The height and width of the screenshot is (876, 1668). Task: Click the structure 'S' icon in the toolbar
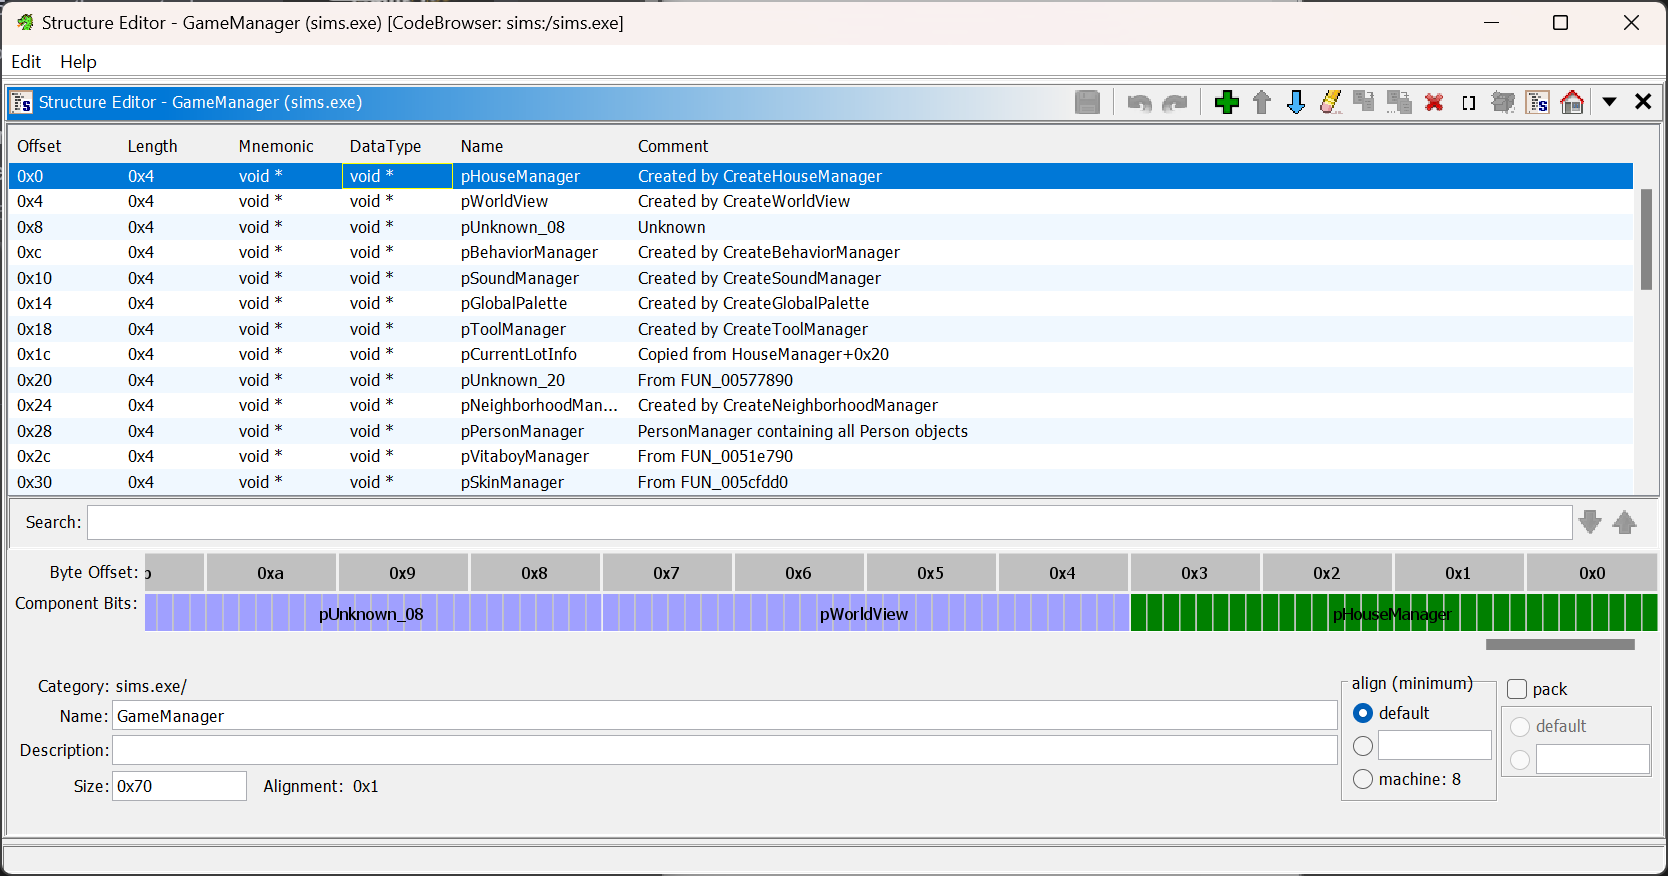(x=1538, y=102)
